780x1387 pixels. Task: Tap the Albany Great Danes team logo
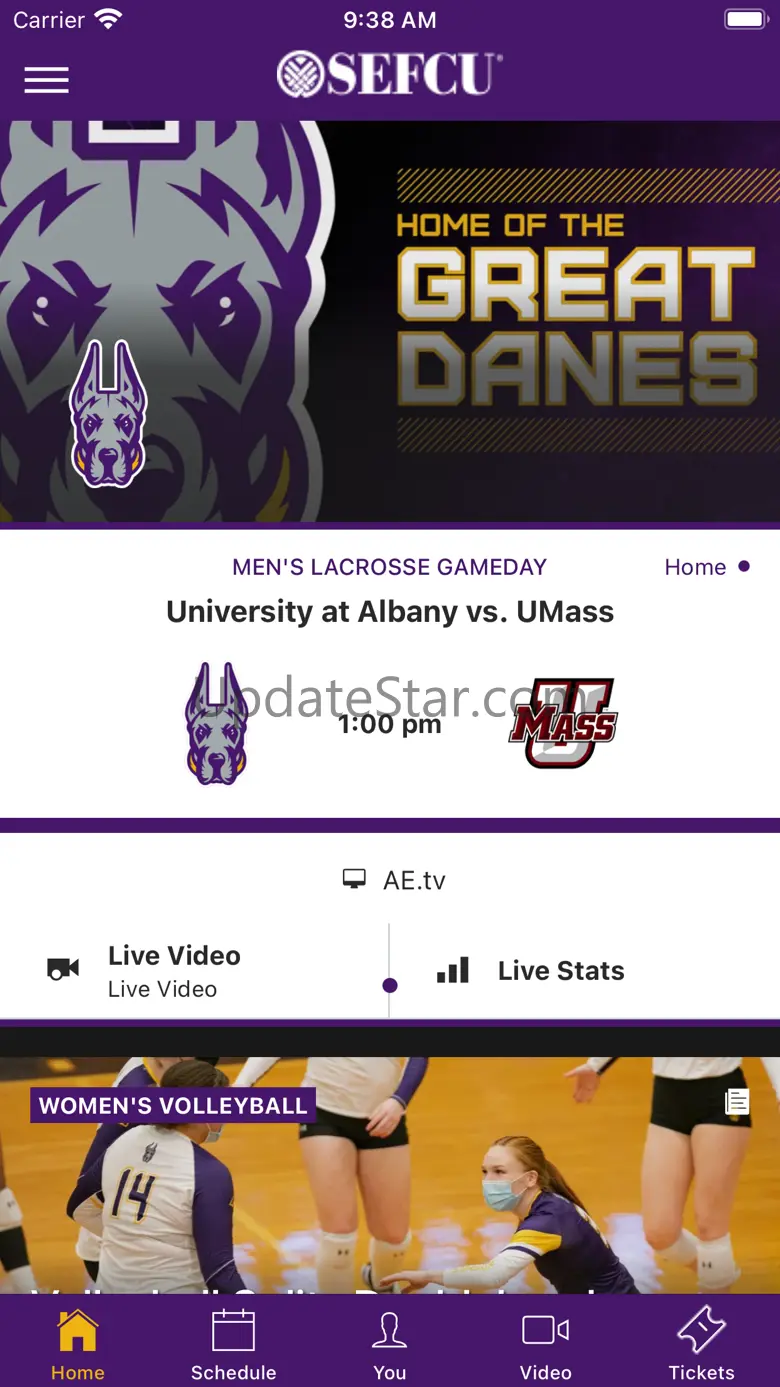(216, 723)
